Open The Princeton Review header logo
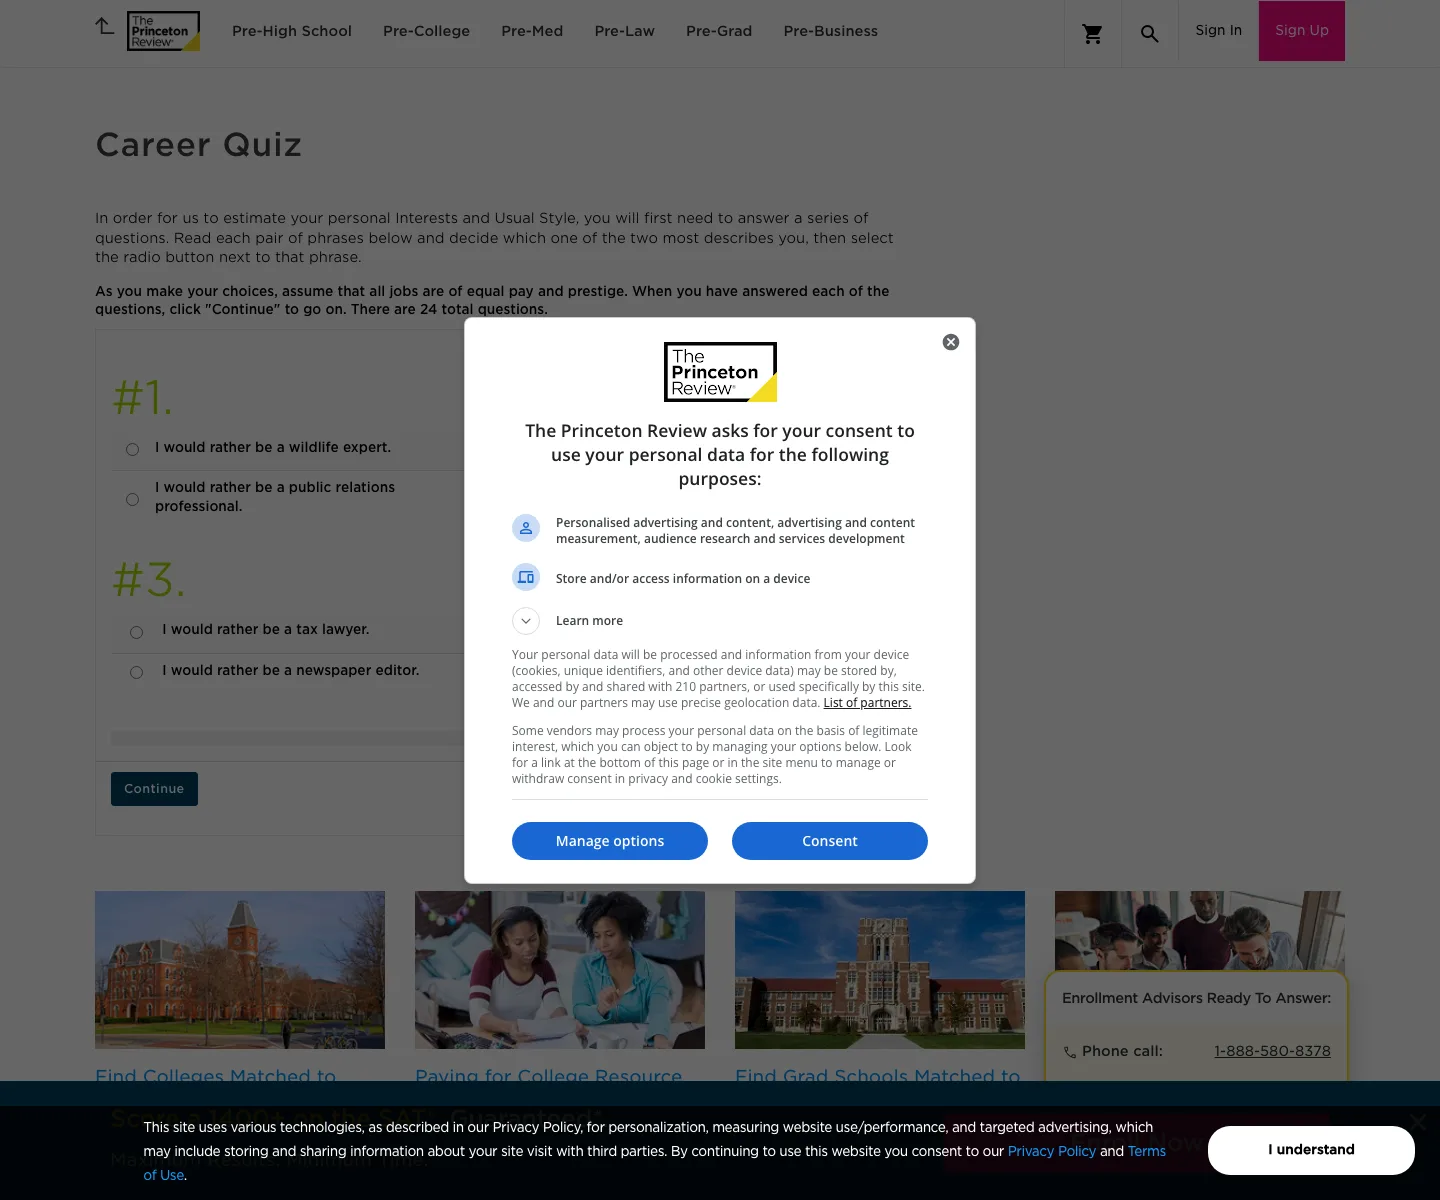This screenshot has width=1440, height=1200. click(x=163, y=31)
